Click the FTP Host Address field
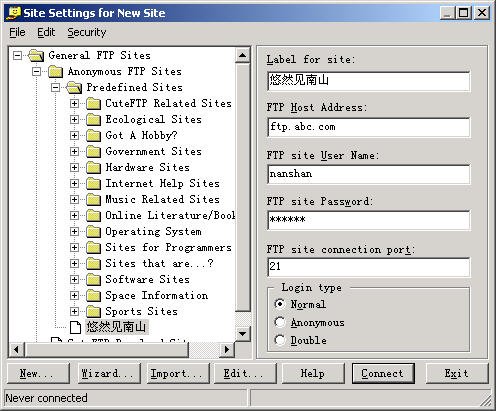Image resolution: width=496 pixels, height=411 pixels. coord(369,127)
